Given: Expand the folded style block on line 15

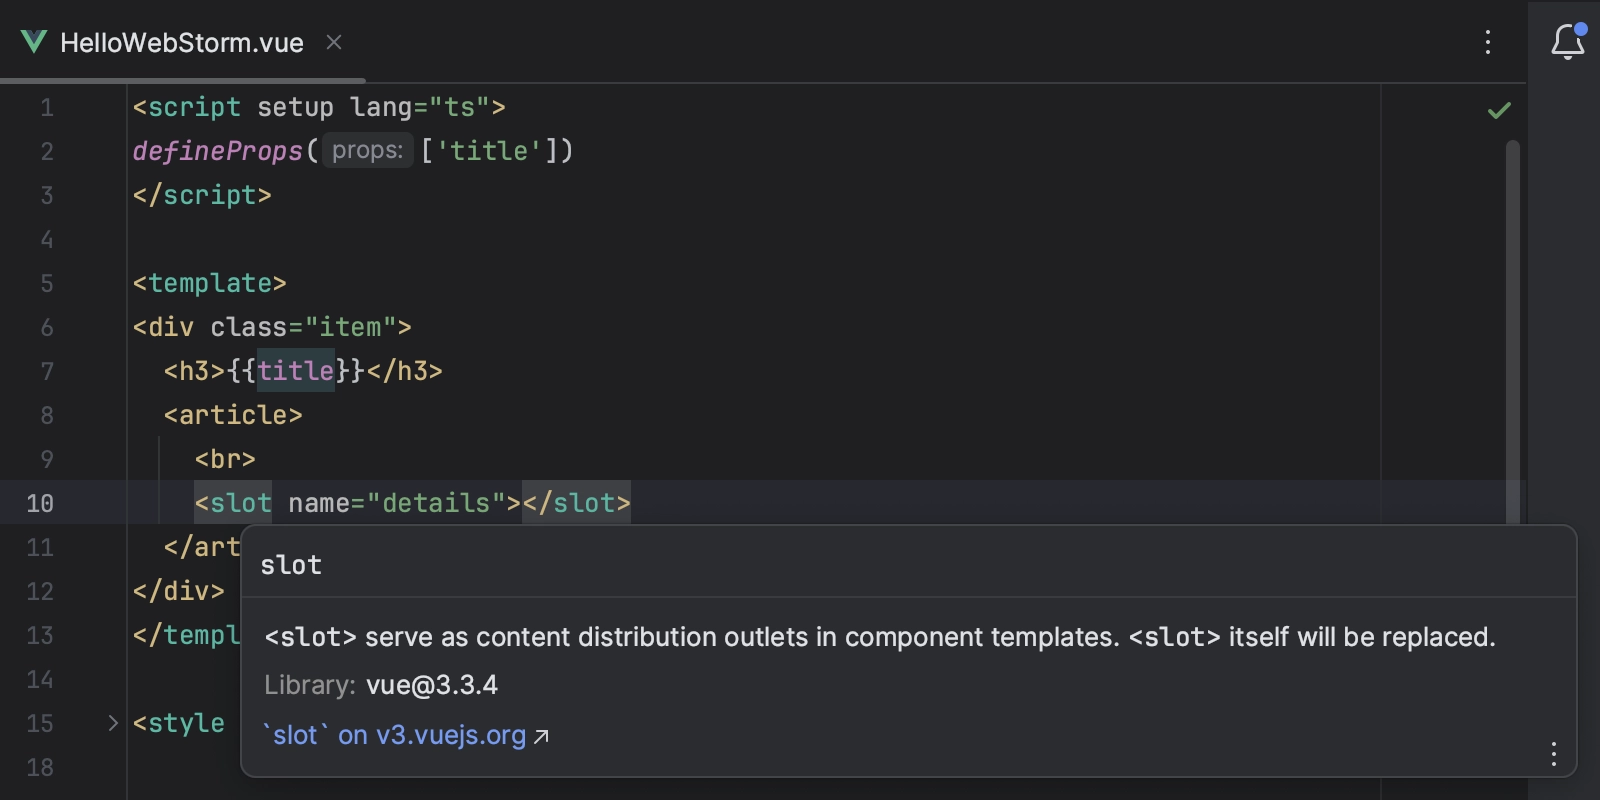Looking at the screenshot, I should click(113, 723).
